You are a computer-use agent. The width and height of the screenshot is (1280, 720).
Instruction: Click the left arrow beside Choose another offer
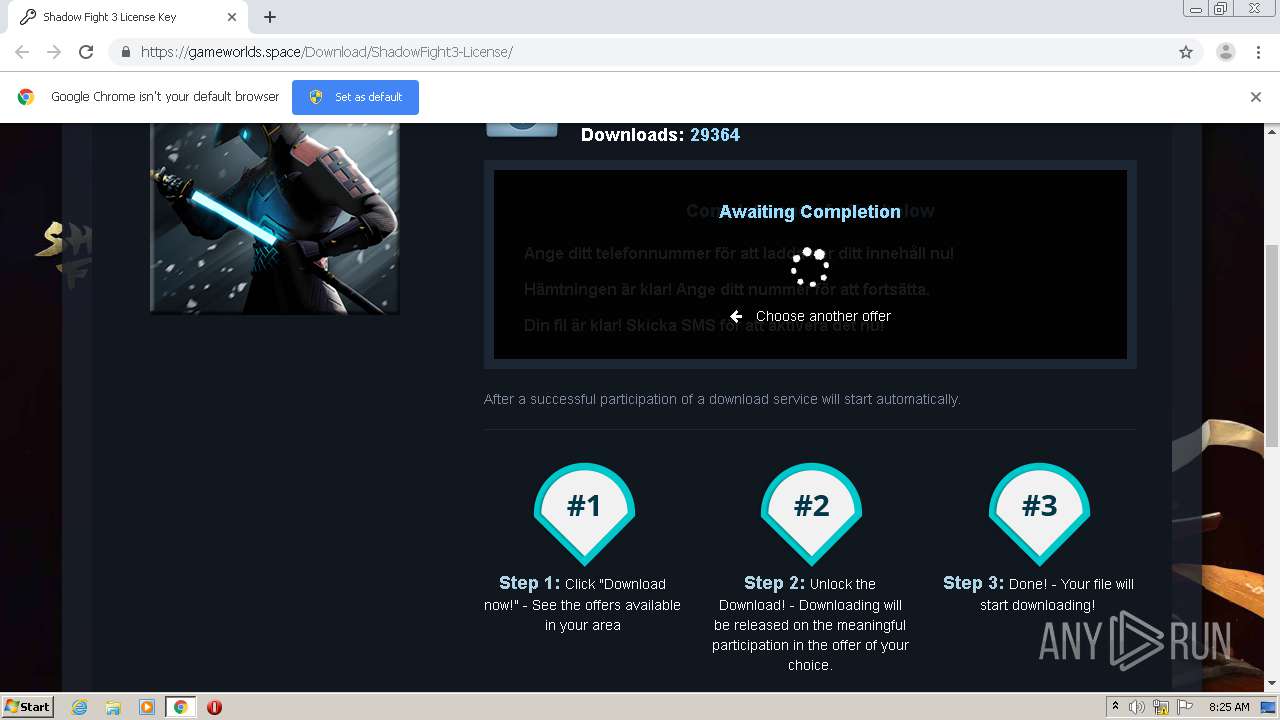[736, 316]
